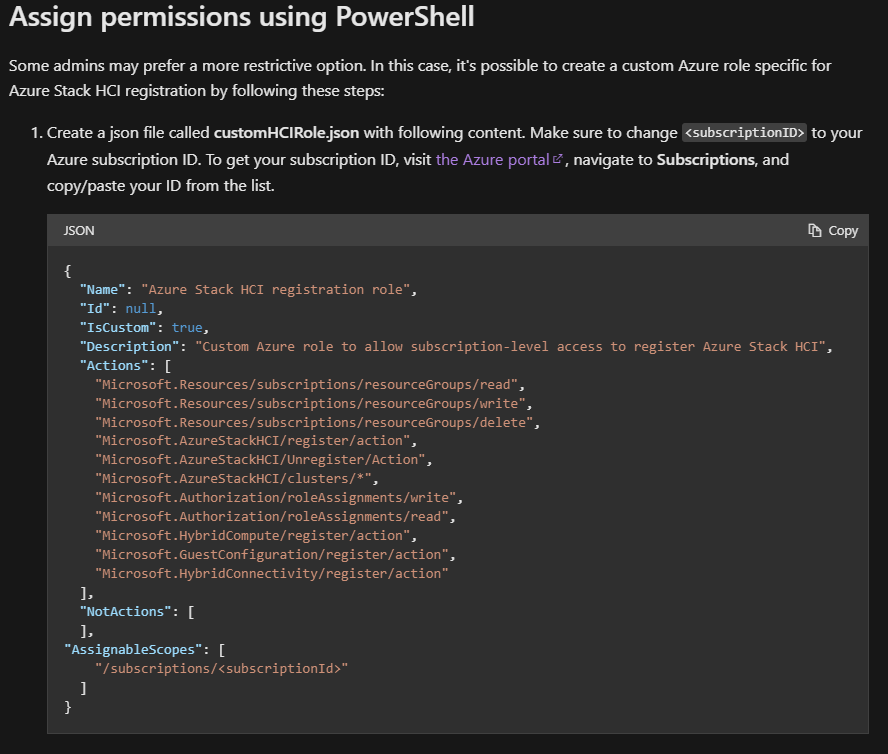Click the resourceGroups/delete action line
Viewport: 888px width, 754px height.
tap(314, 423)
